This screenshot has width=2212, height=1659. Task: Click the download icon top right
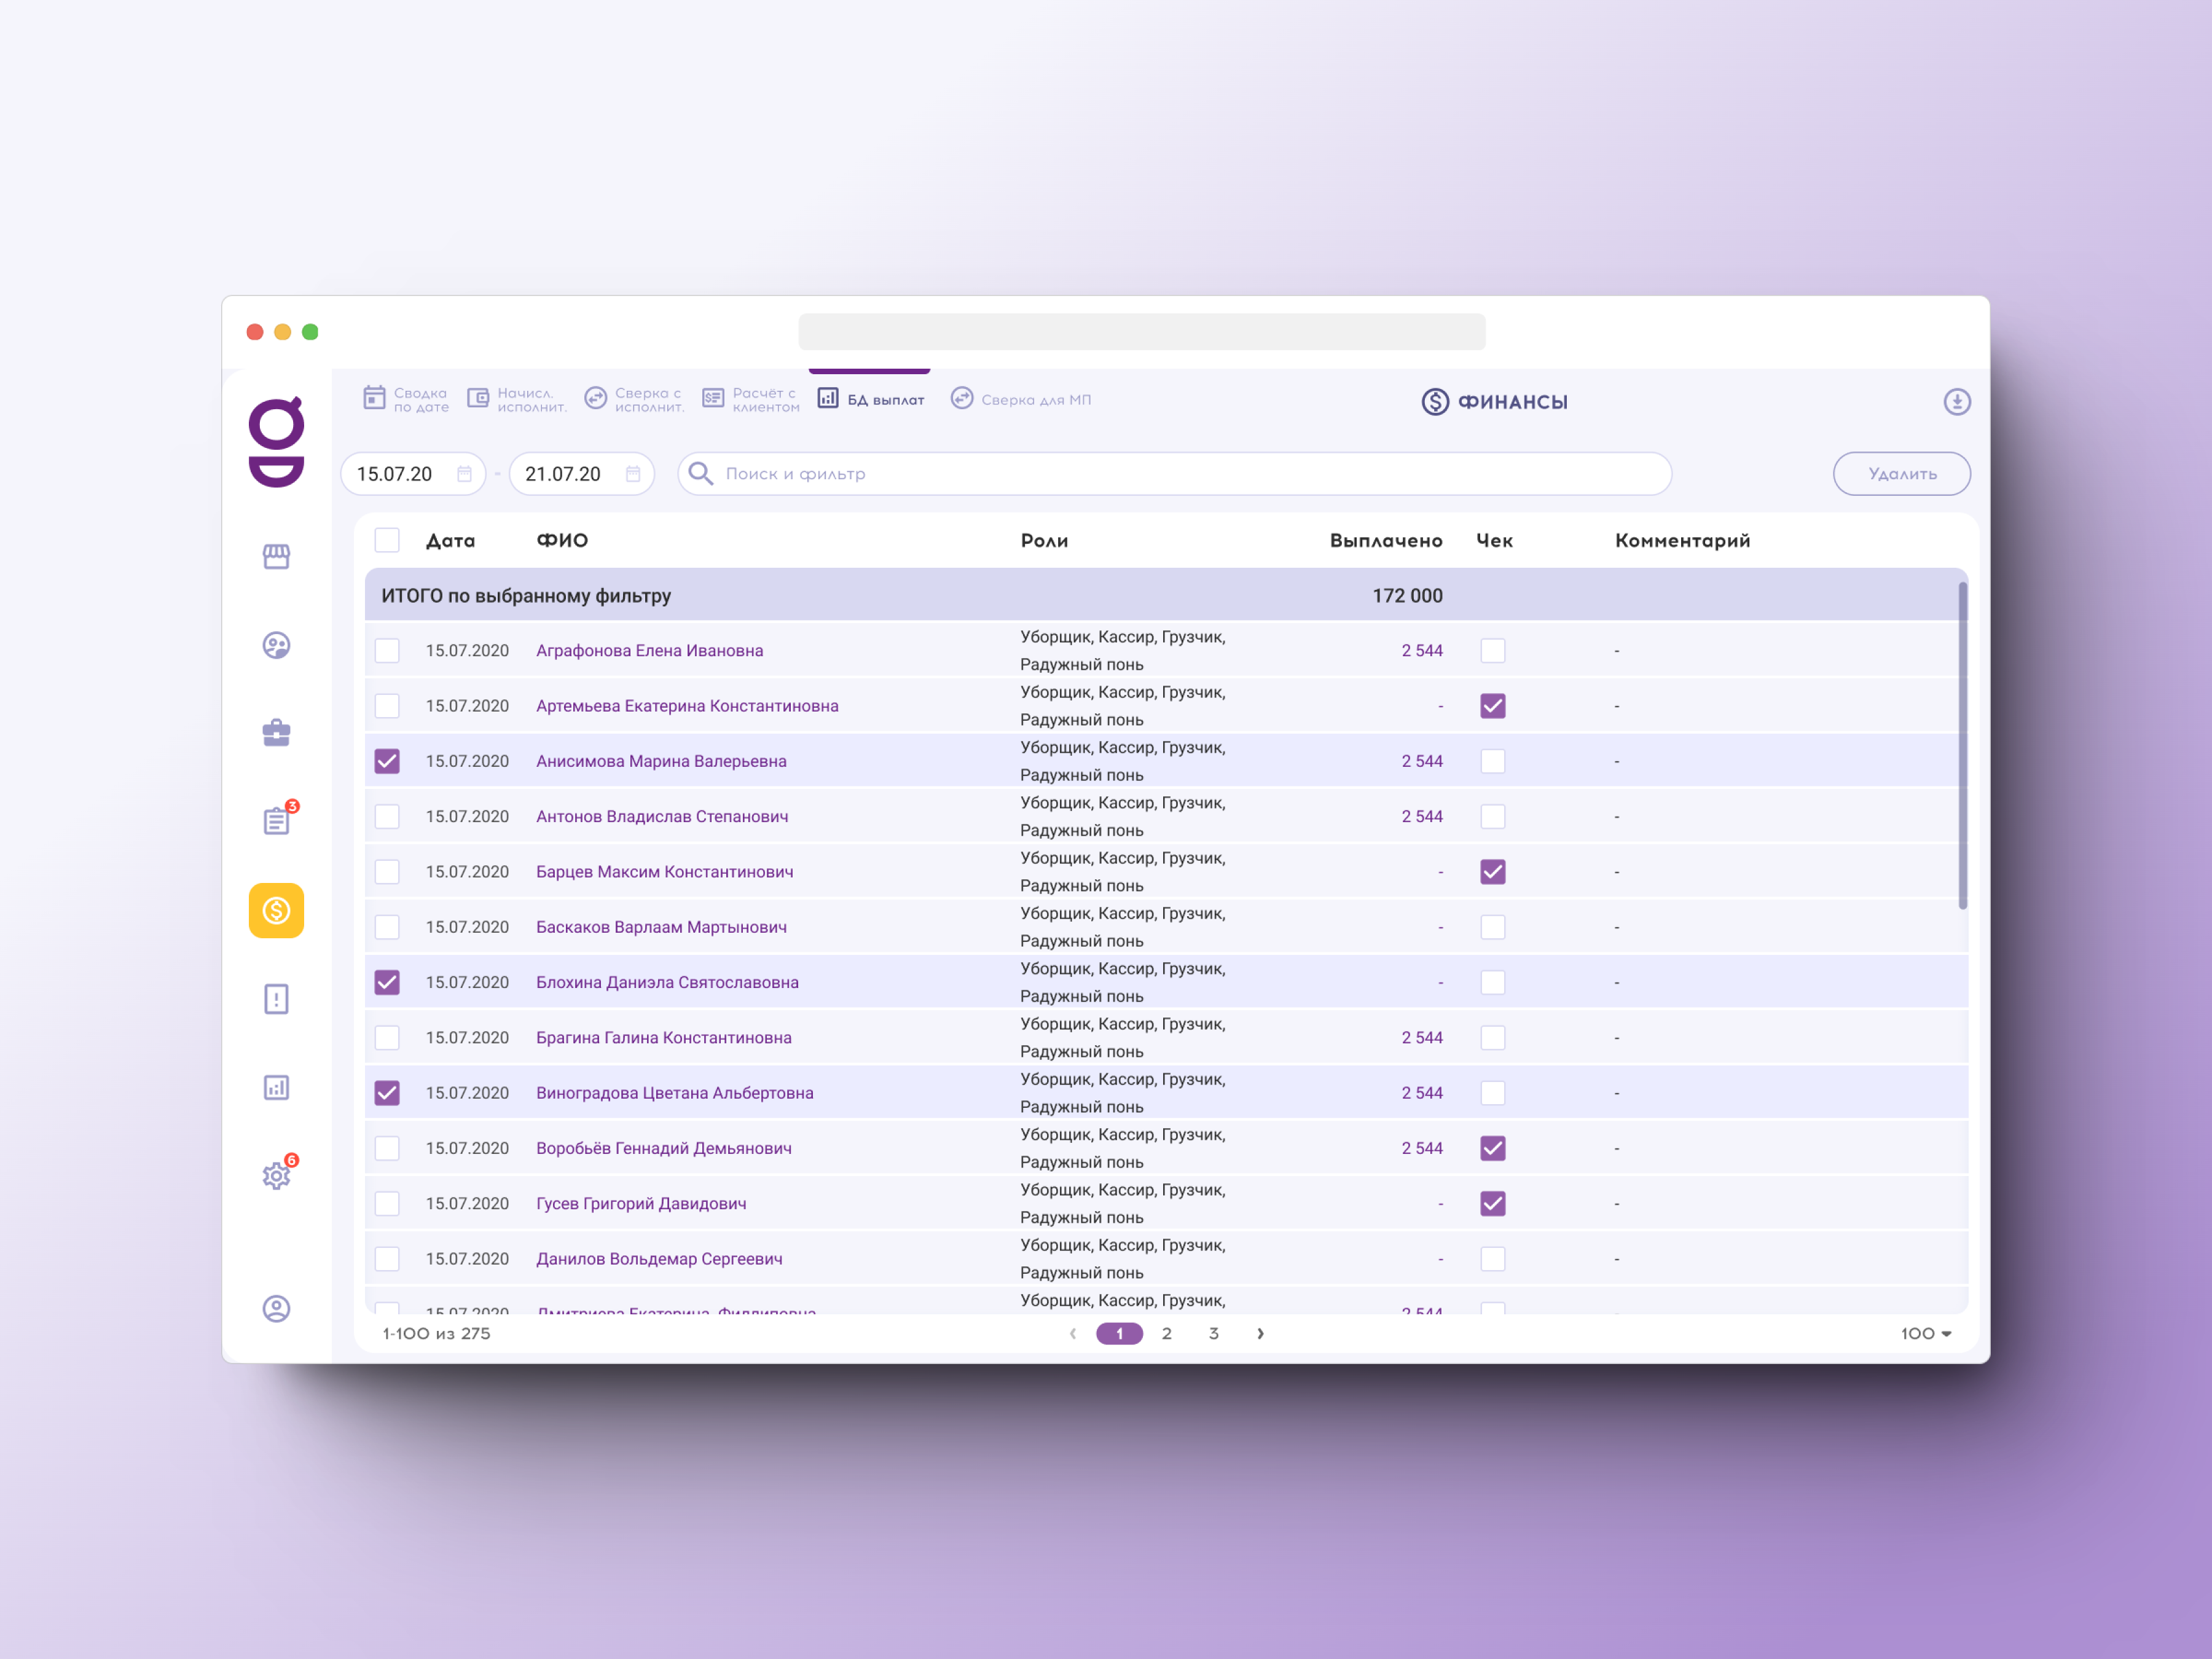tap(1957, 401)
